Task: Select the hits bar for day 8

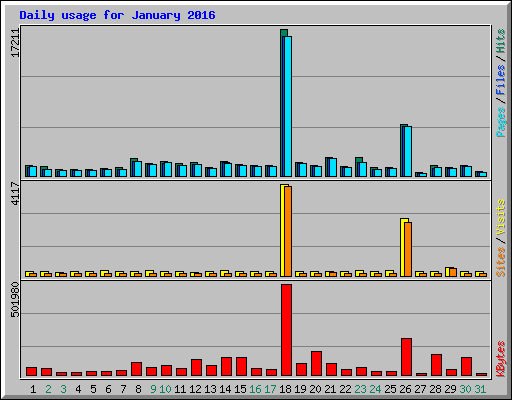Action: [134, 167]
